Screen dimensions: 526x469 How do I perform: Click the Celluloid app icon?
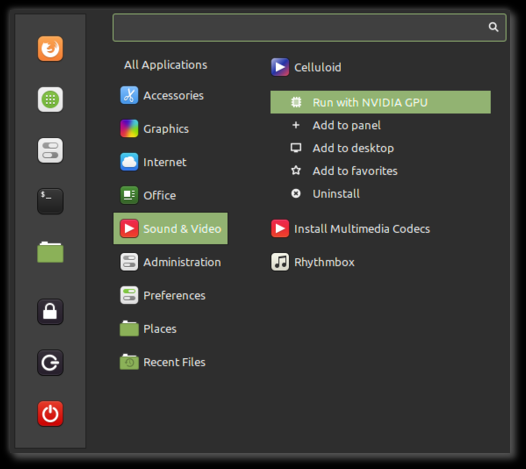[280, 67]
